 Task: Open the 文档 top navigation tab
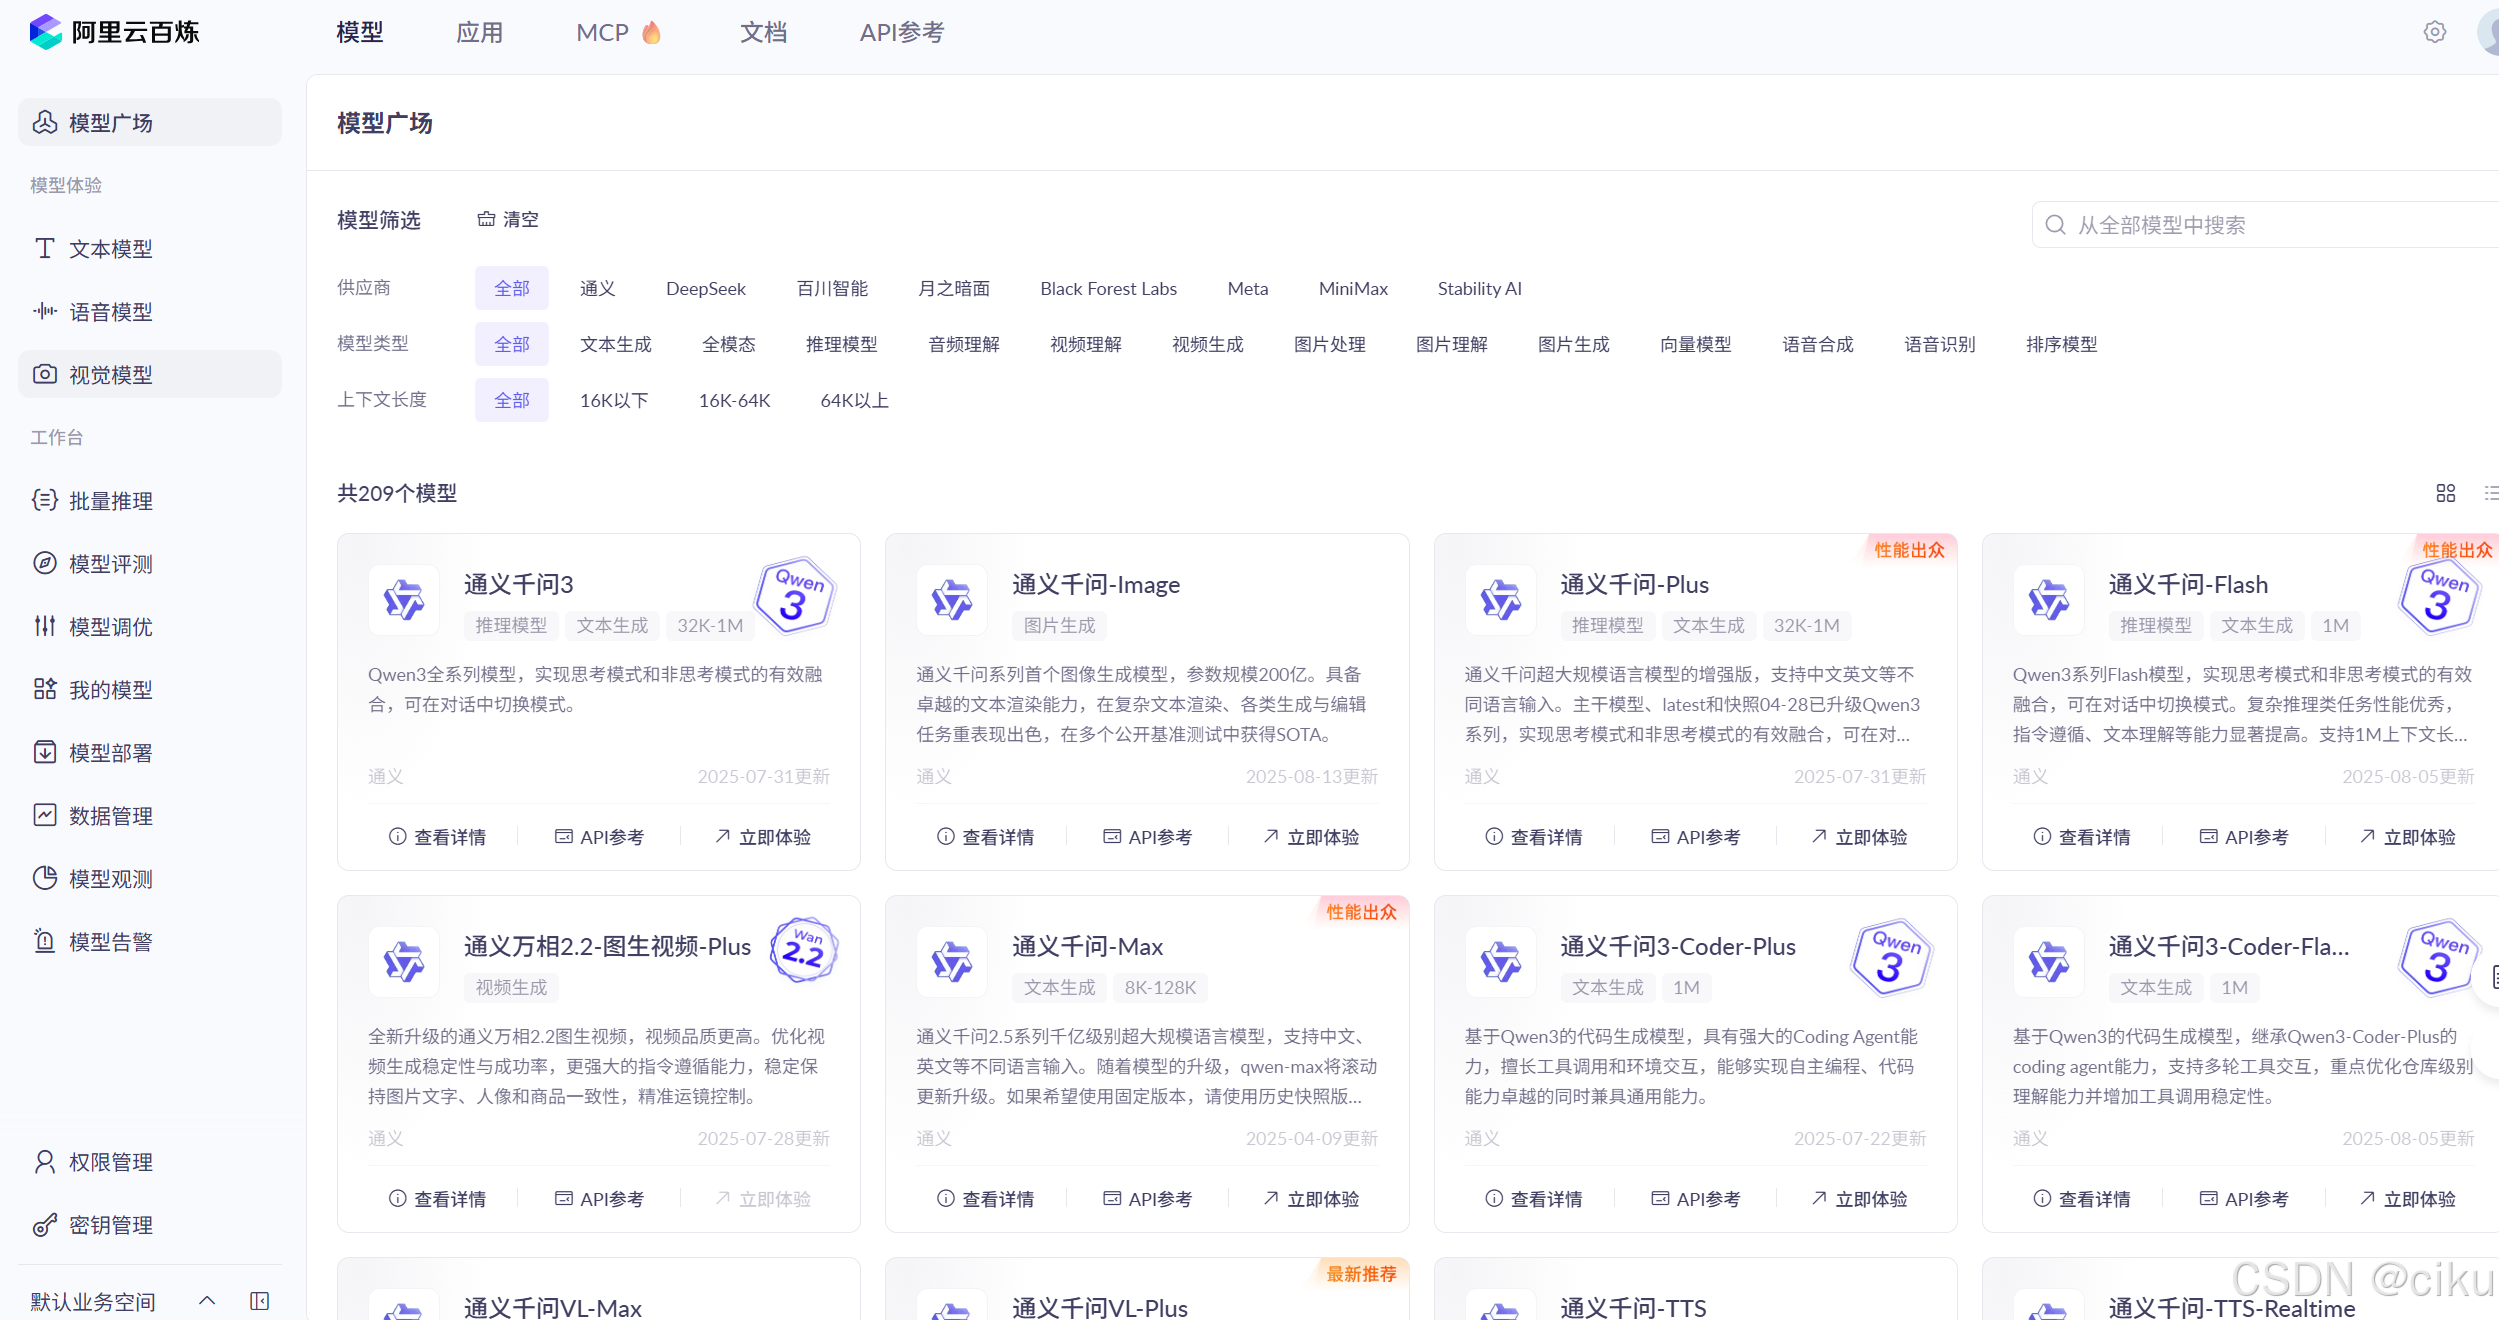click(x=764, y=32)
